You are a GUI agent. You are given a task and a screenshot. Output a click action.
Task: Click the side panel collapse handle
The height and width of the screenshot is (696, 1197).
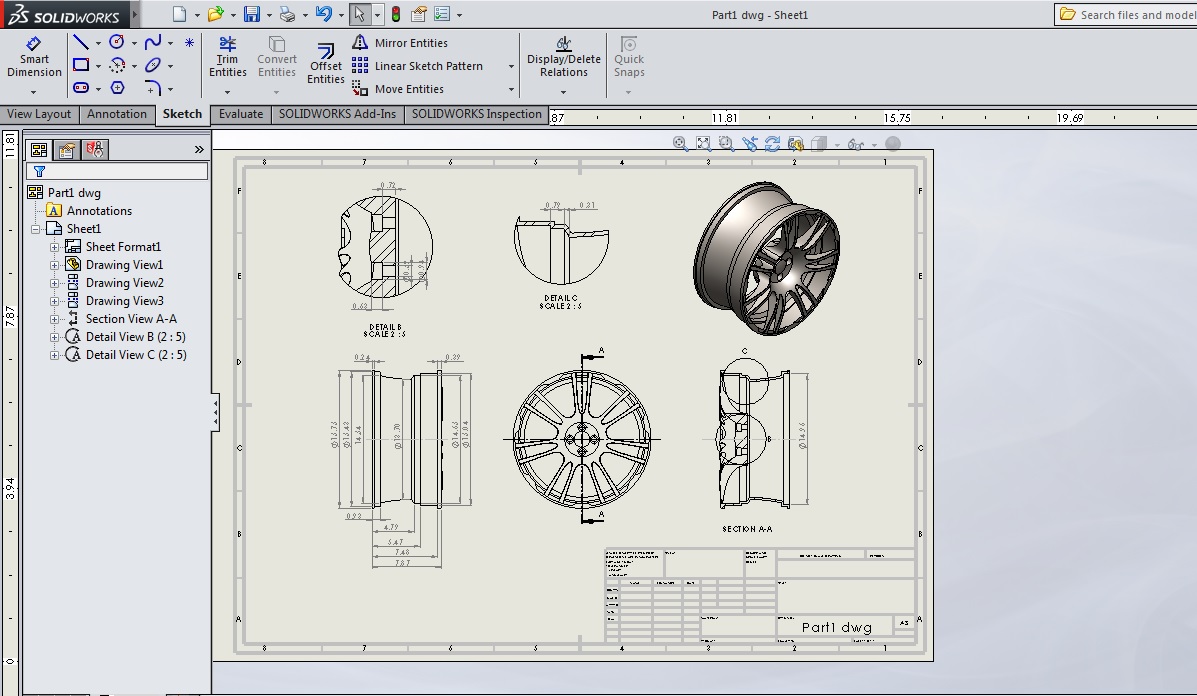point(215,413)
